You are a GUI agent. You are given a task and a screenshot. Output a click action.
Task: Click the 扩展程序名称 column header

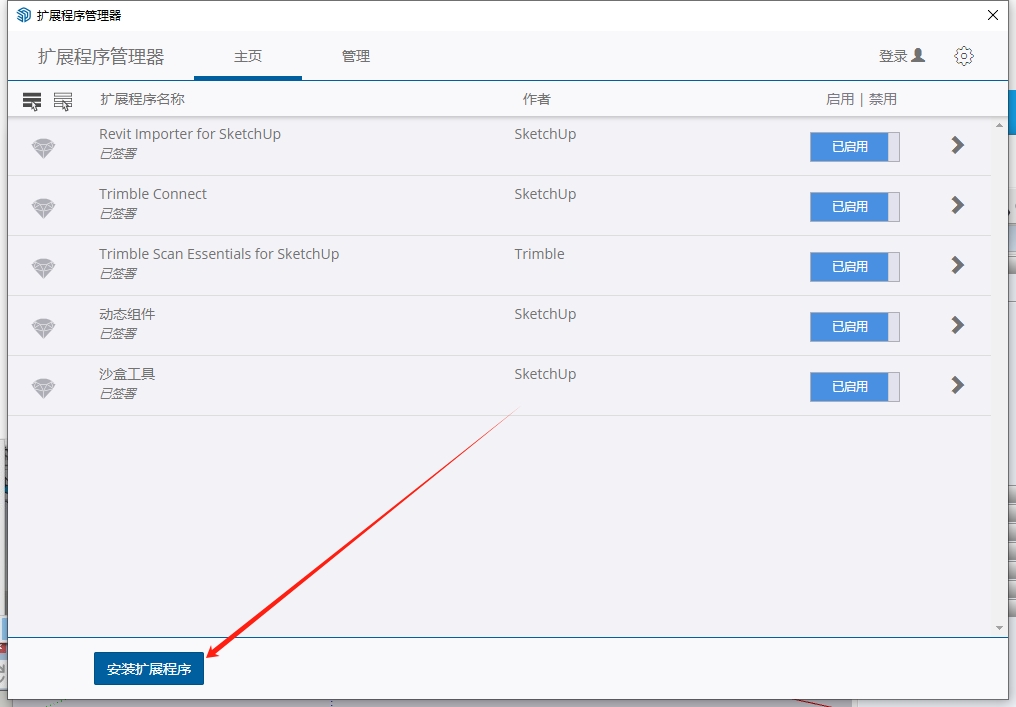pos(143,99)
